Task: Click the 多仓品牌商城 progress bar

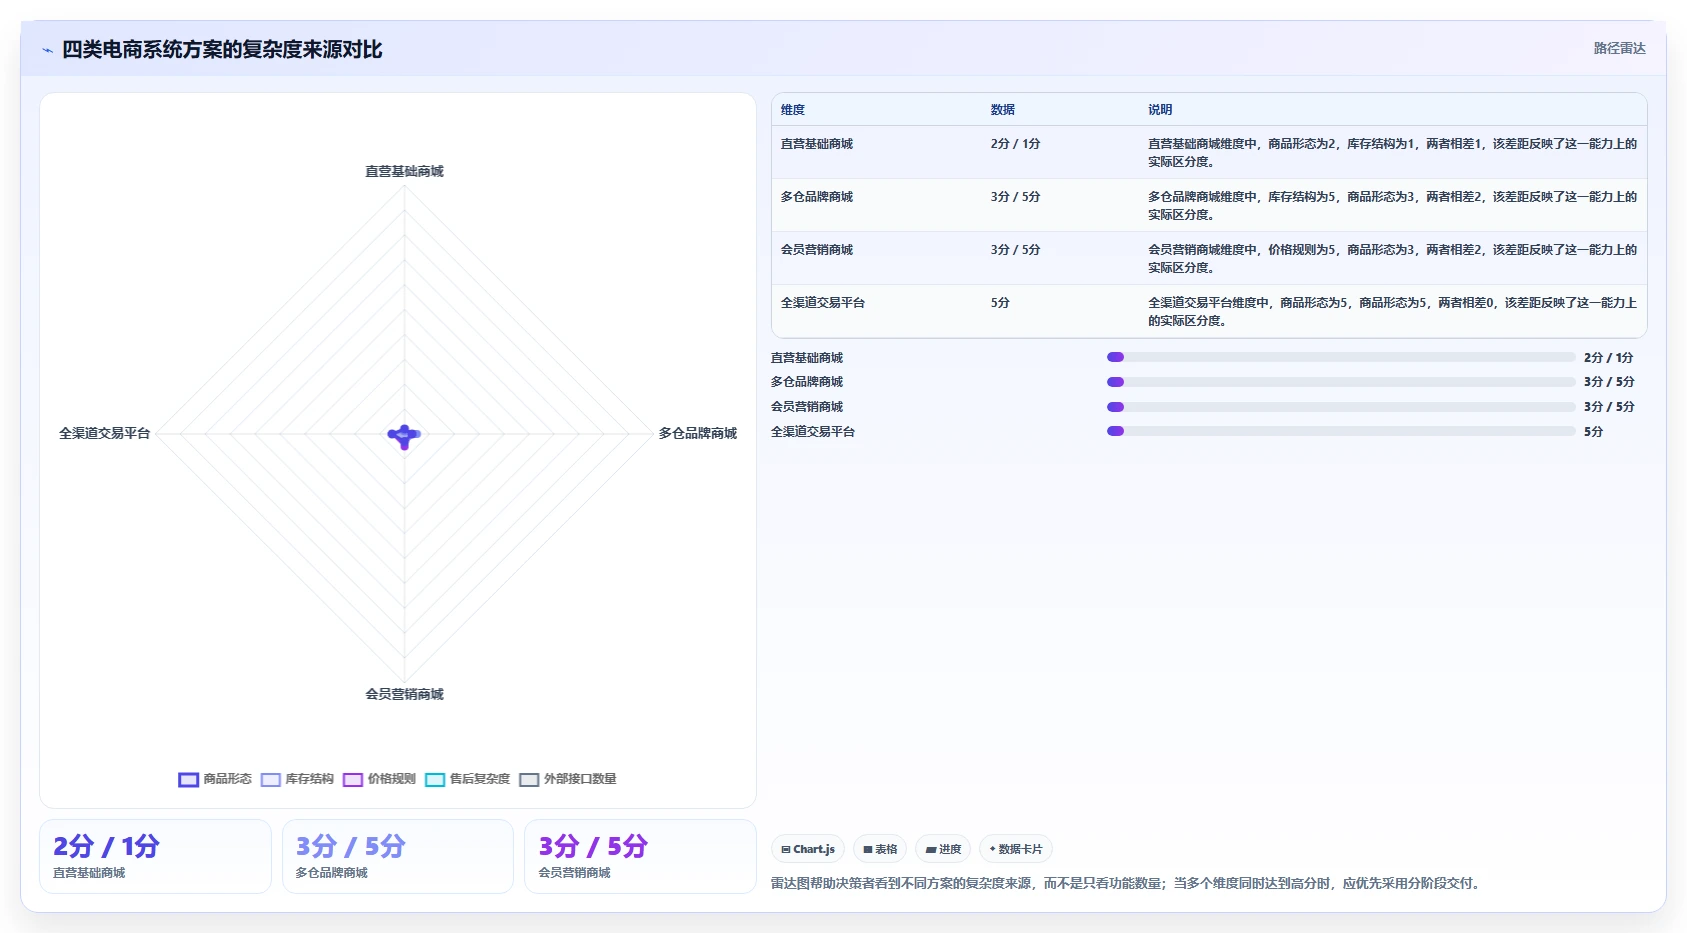Action: 1341,382
